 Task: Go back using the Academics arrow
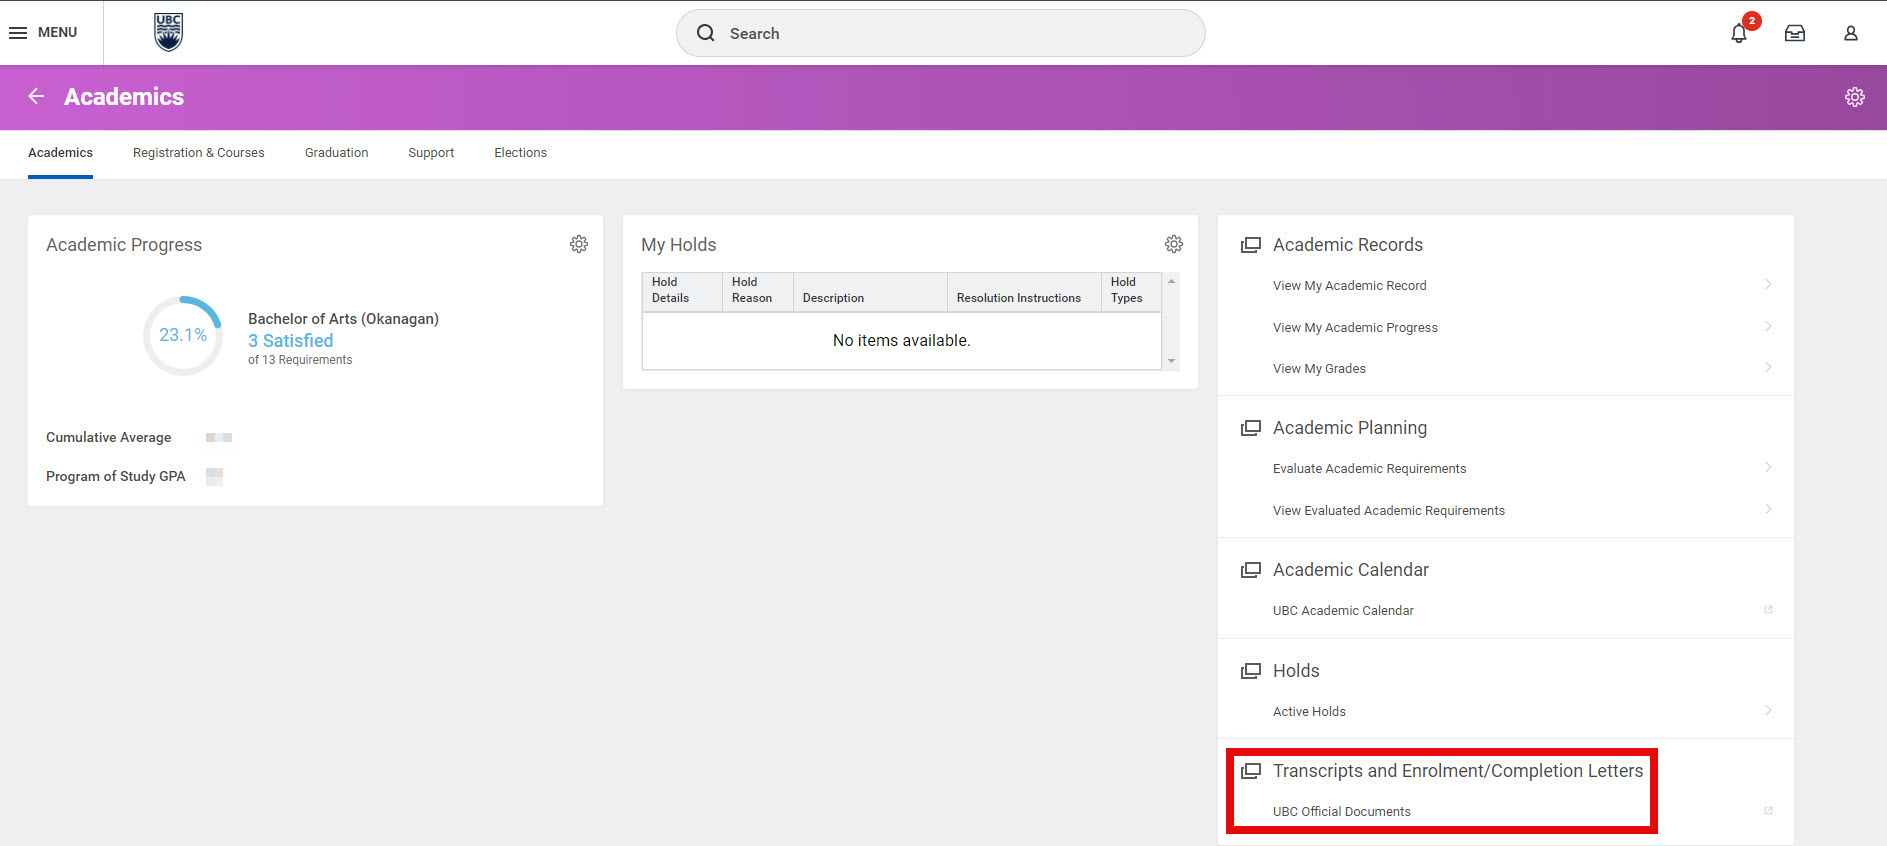[x=36, y=96]
